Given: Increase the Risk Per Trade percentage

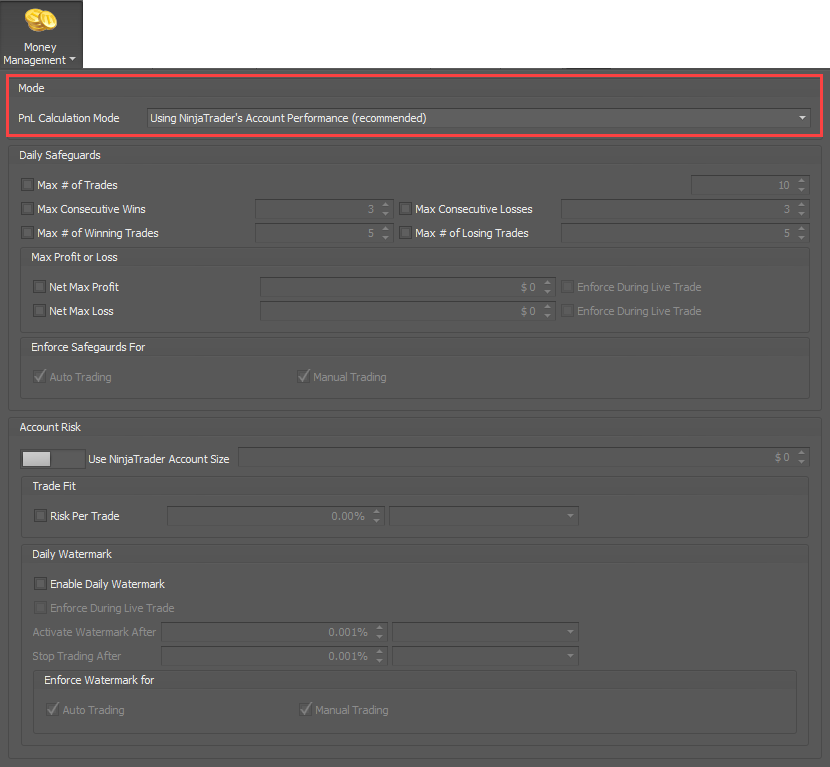Looking at the screenshot, I should click(376, 511).
